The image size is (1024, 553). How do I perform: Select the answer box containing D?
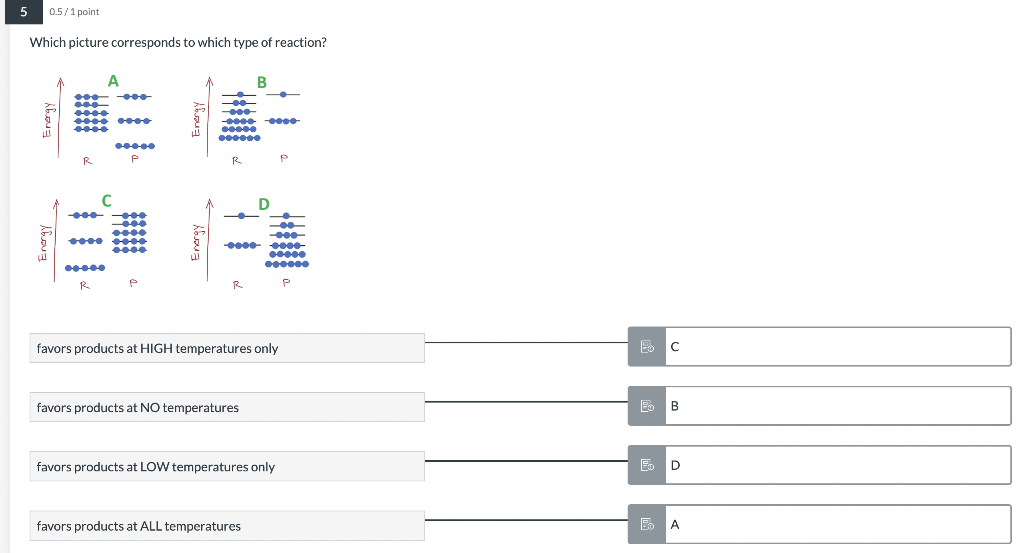(x=837, y=465)
